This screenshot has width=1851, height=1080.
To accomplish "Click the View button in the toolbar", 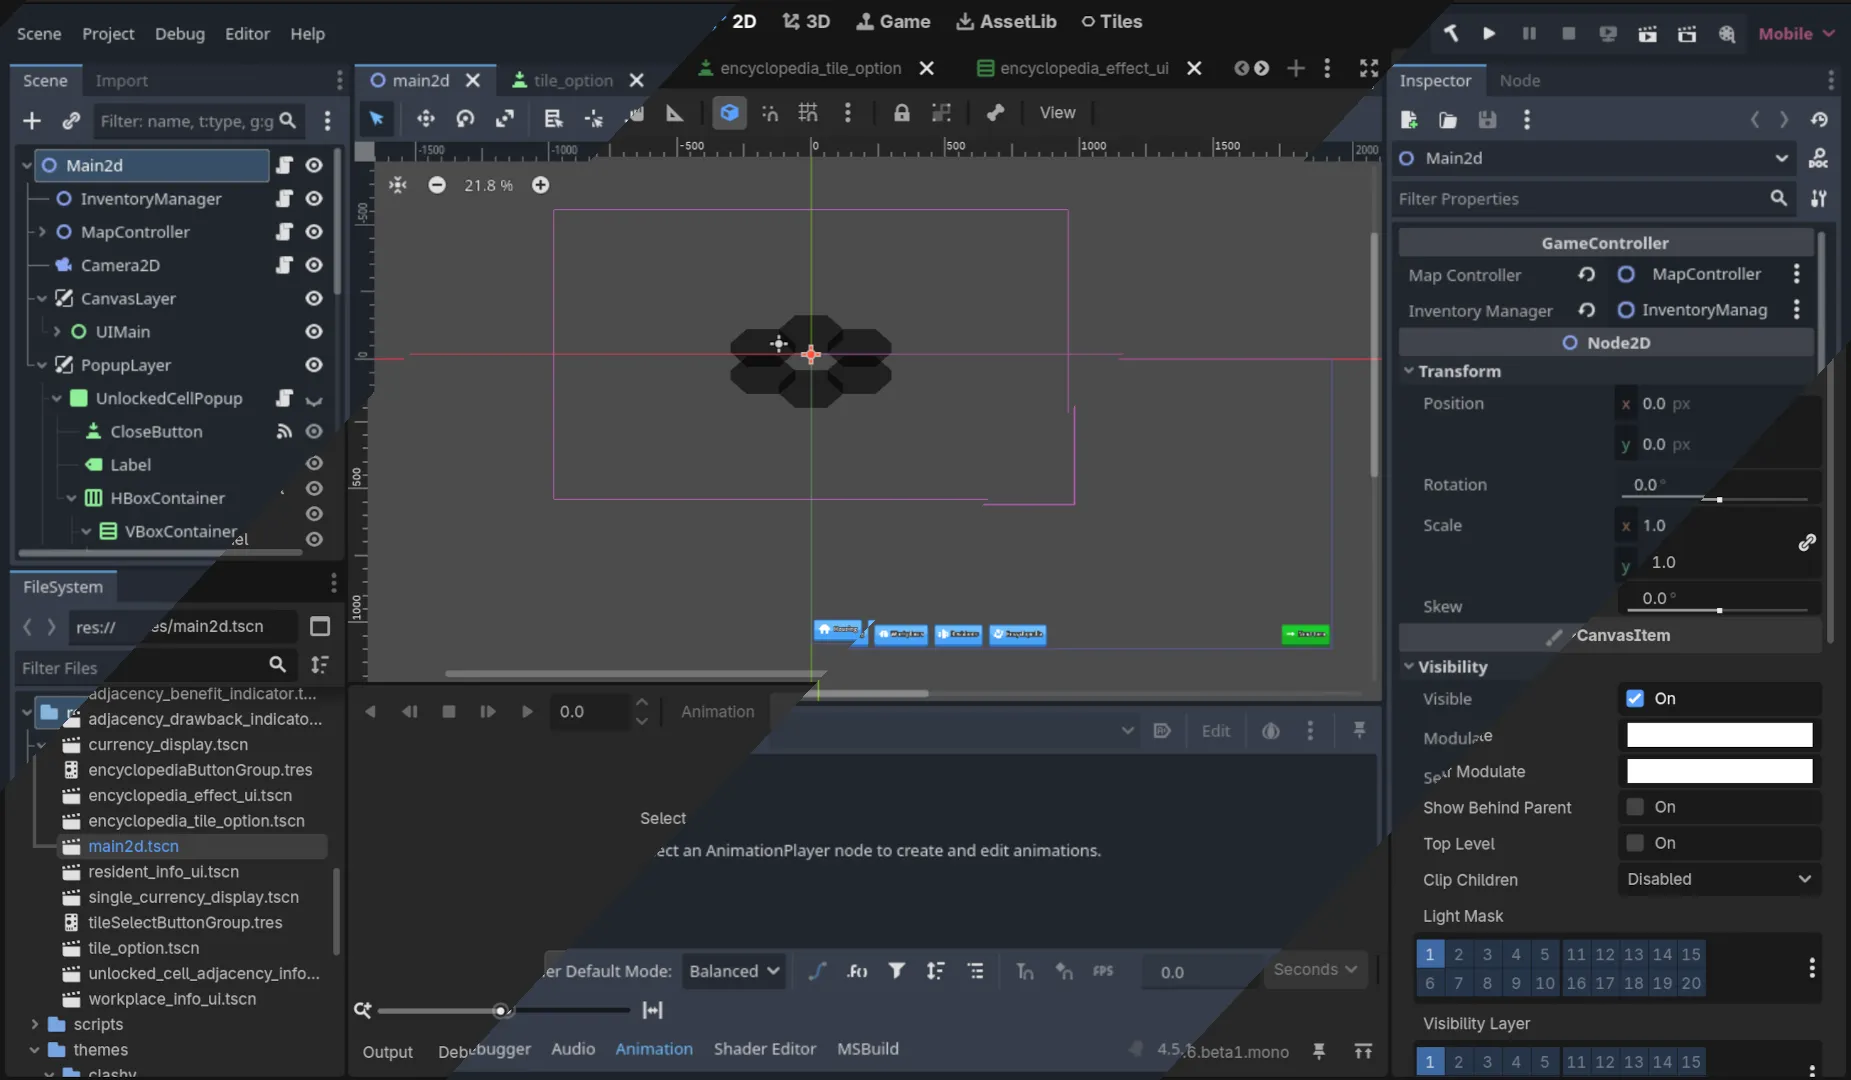I will click(1057, 113).
